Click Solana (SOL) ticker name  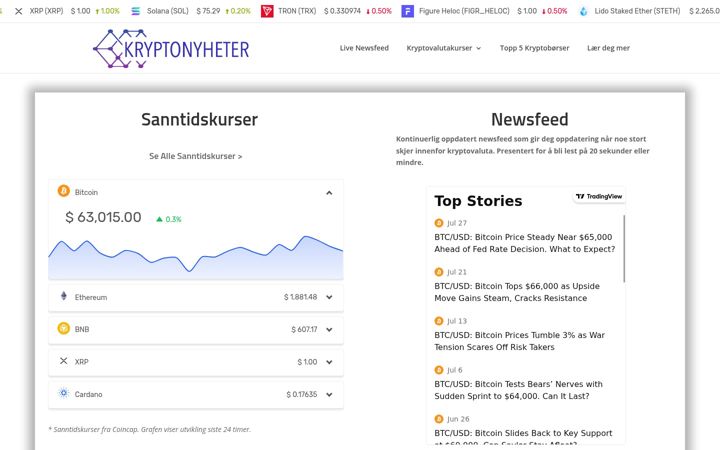[x=168, y=11]
